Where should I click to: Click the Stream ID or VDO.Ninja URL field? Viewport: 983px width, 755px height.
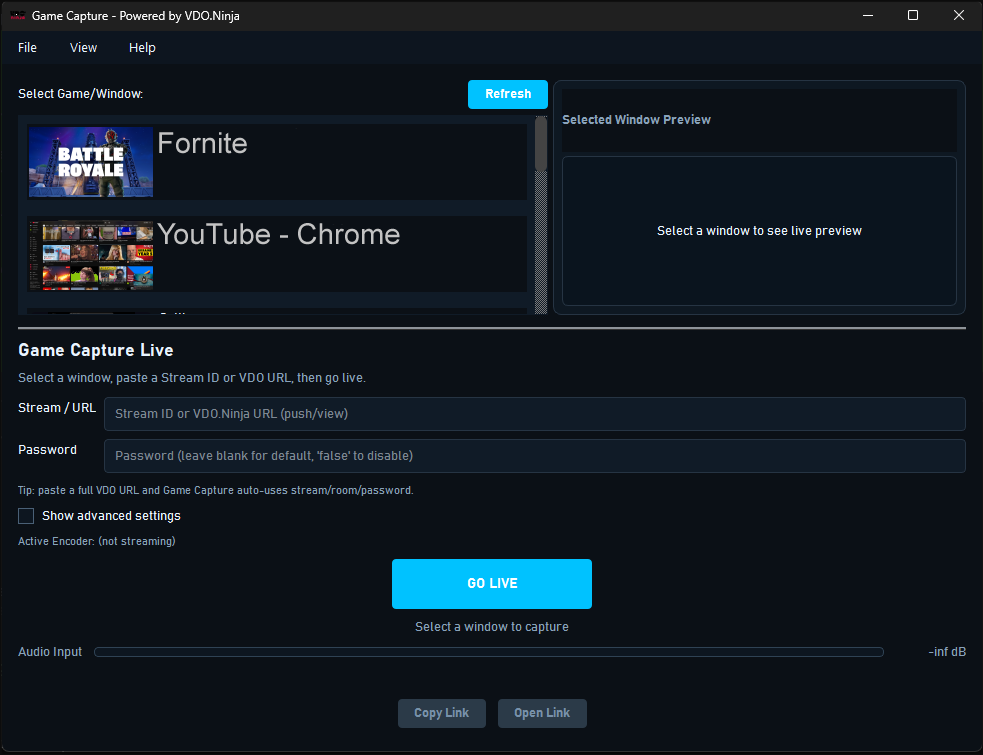click(x=535, y=413)
